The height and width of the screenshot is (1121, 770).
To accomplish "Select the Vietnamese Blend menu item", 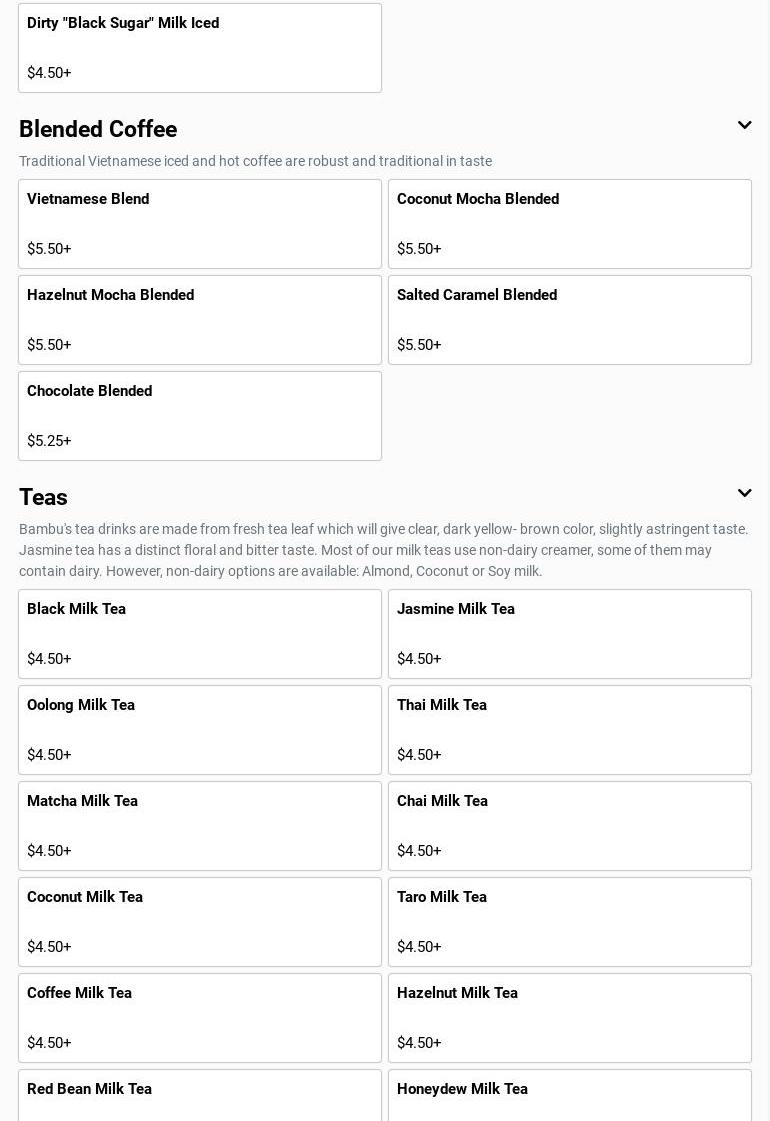I will [200, 224].
